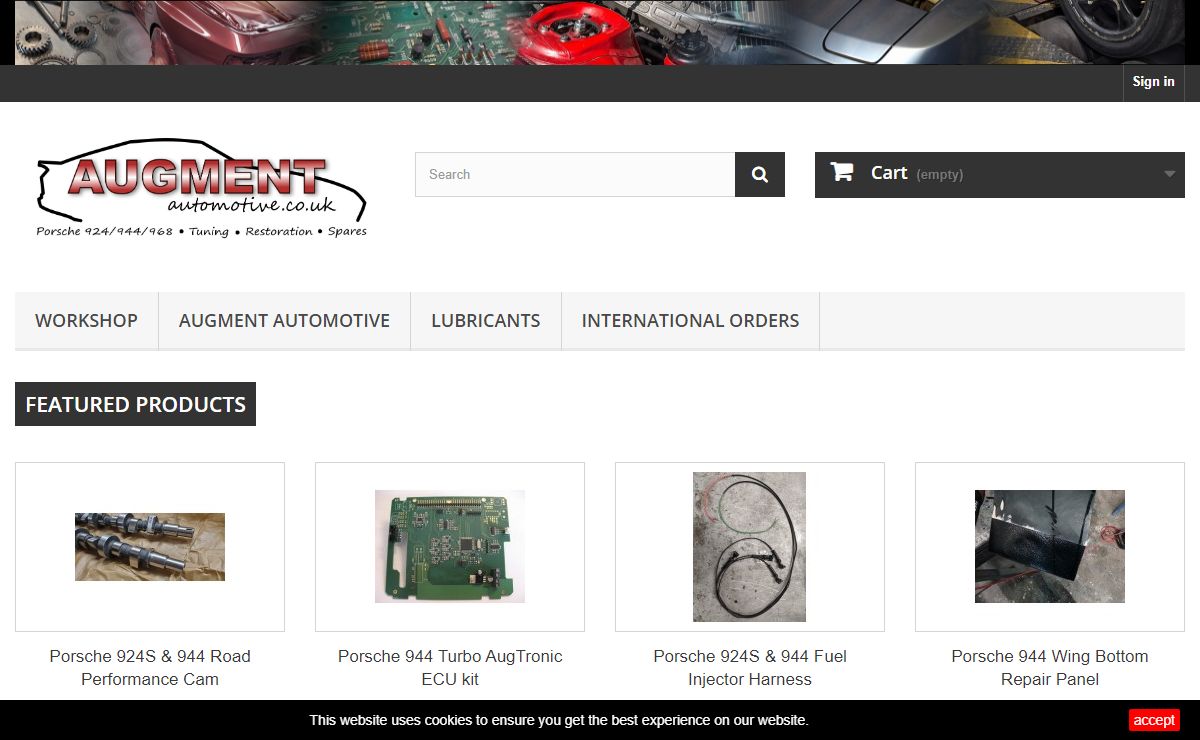Open Porsche 944 Wing Bottom Repair Panel link

[x=1050, y=668]
